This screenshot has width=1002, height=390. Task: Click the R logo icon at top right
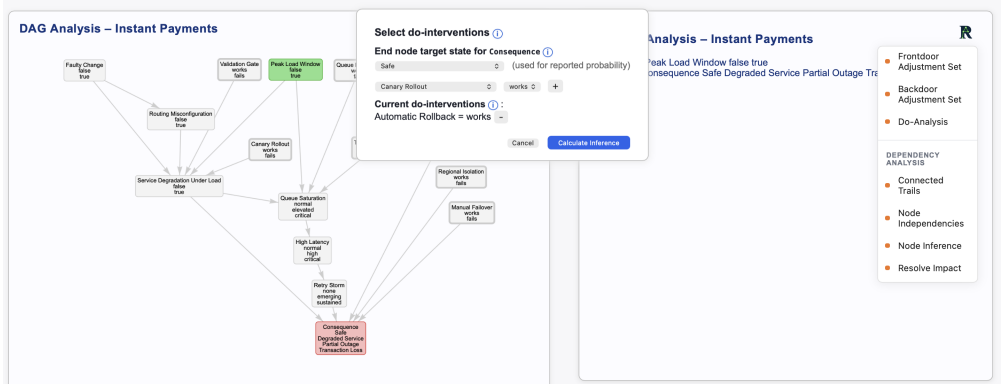(966, 33)
